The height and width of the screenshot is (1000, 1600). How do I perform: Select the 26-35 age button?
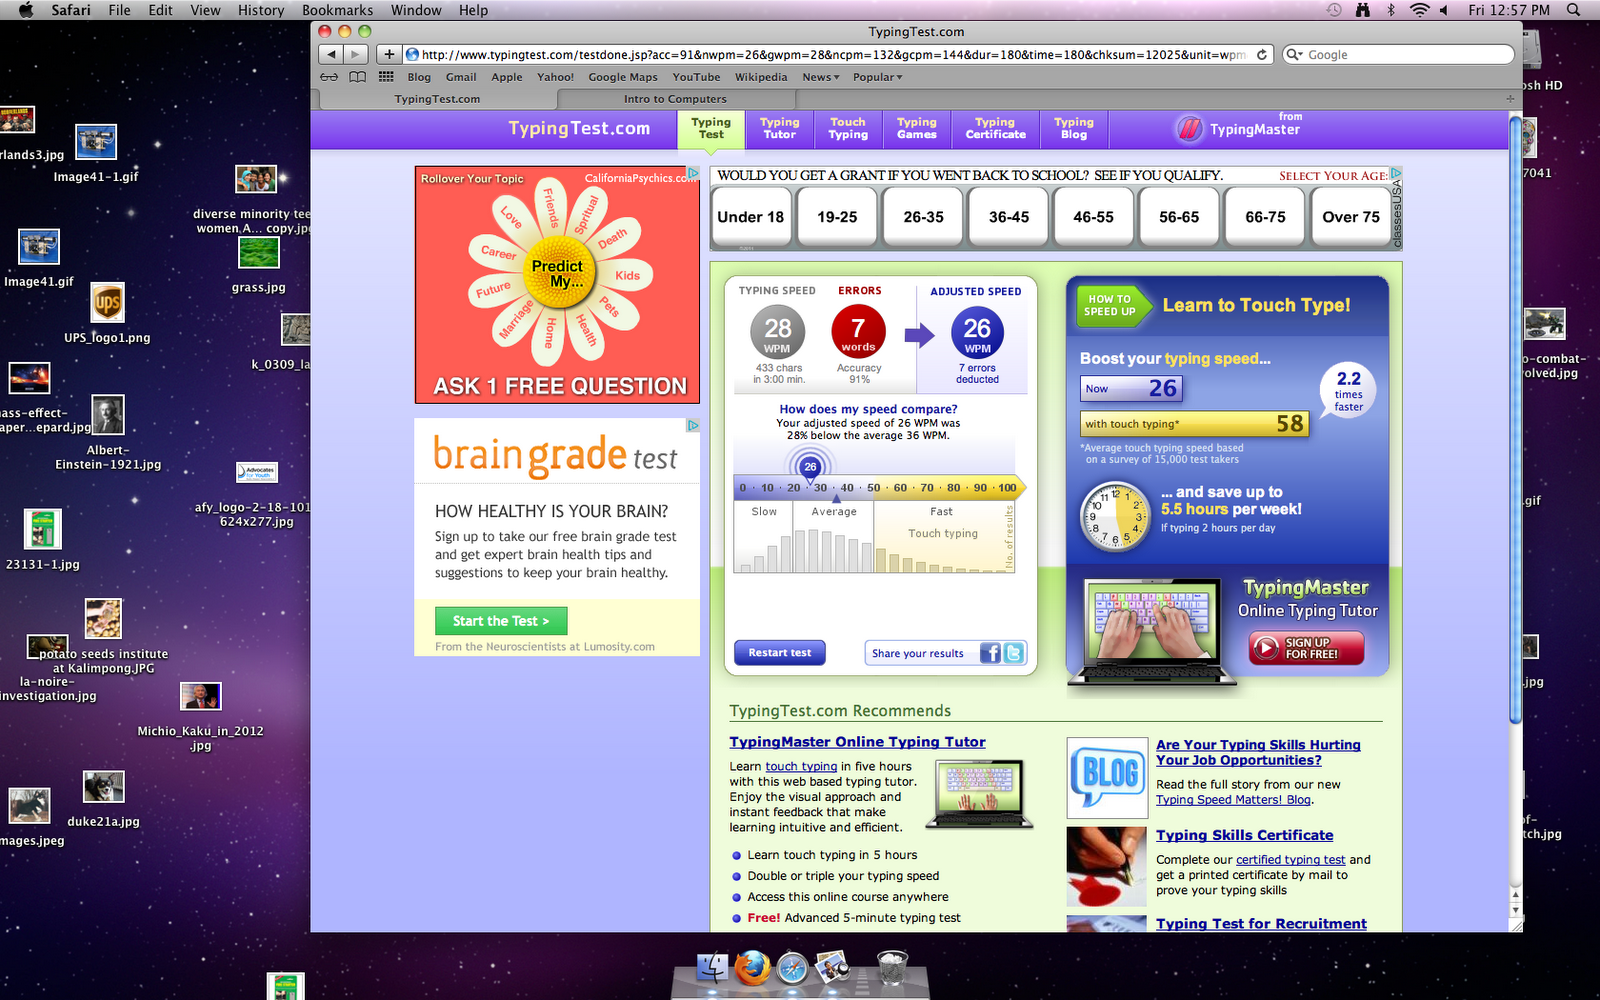pyautogui.click(x=923, y=217)
